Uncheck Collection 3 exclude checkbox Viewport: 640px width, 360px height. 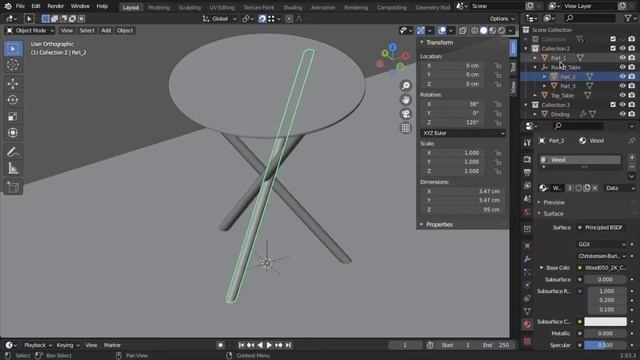[x=613, y=105]
